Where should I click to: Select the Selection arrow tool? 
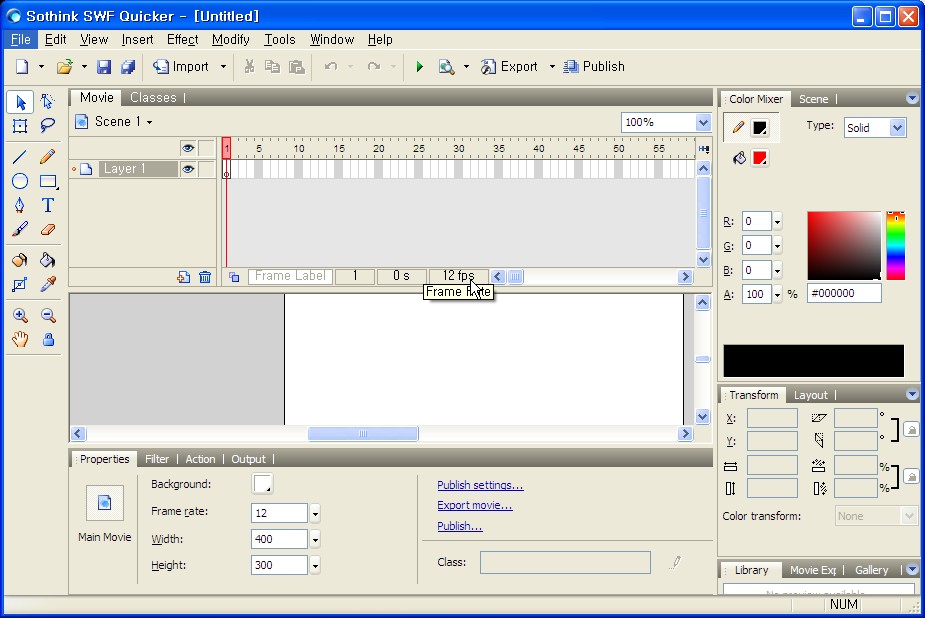(x=20, y=102)
